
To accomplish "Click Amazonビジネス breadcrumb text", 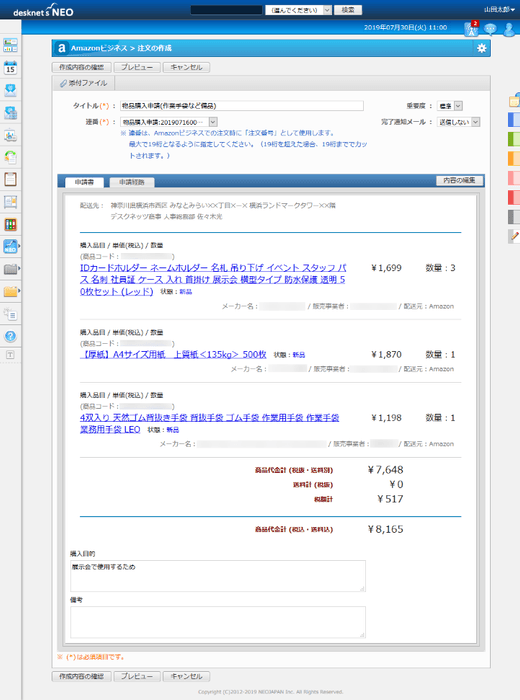I will [99, 48].
